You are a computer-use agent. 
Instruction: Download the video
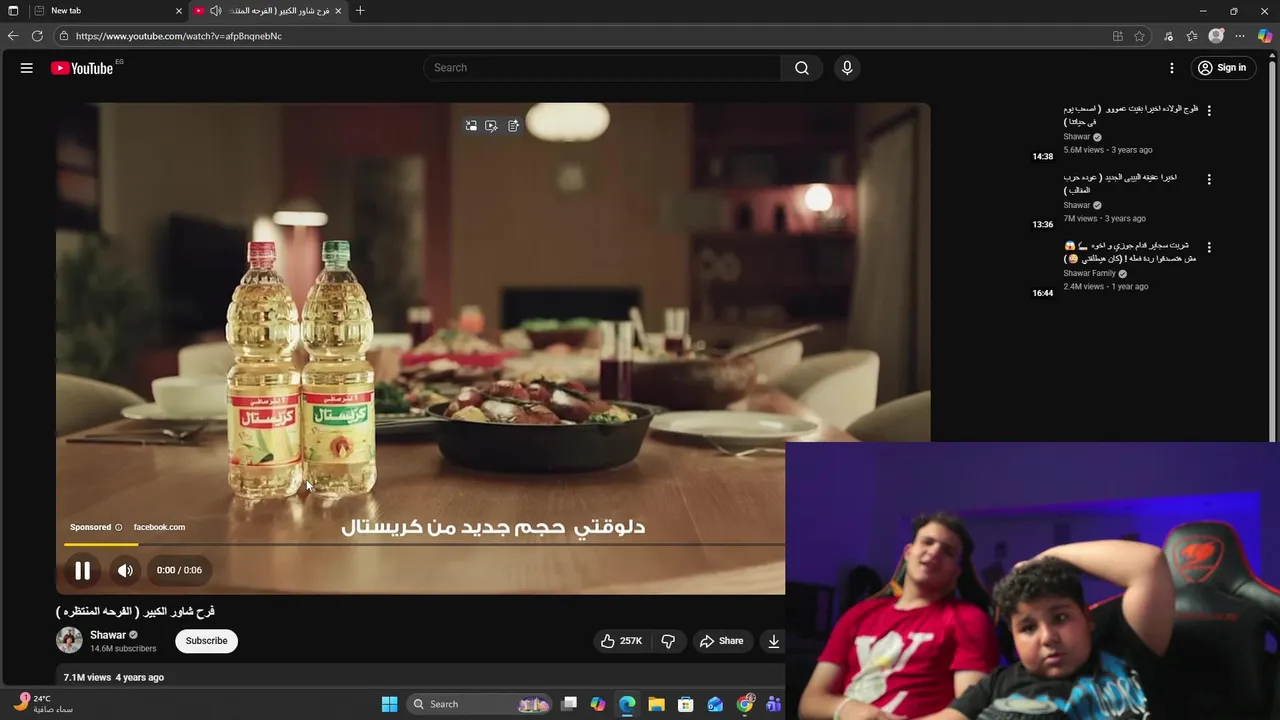[774, 641]
